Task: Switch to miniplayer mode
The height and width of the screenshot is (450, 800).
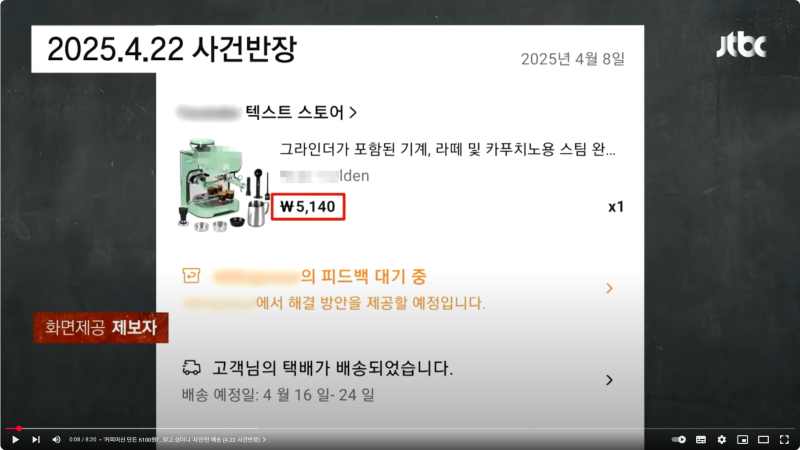Action: (x=742, y=439)
